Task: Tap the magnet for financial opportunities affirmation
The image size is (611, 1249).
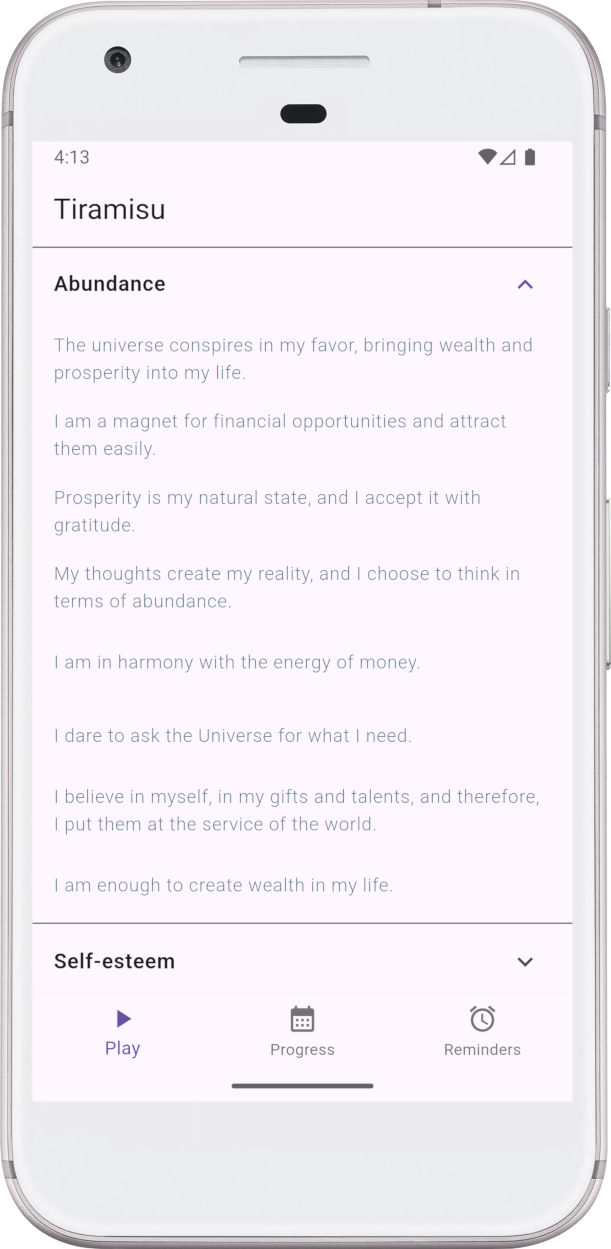Action: pos(280,435)
